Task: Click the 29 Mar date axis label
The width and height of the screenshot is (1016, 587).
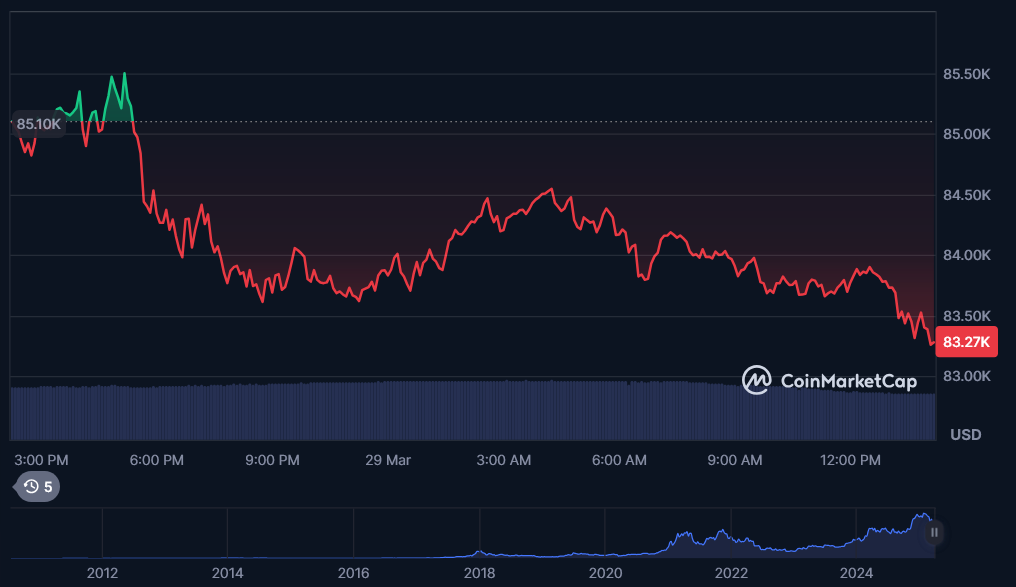Action: 388,460
